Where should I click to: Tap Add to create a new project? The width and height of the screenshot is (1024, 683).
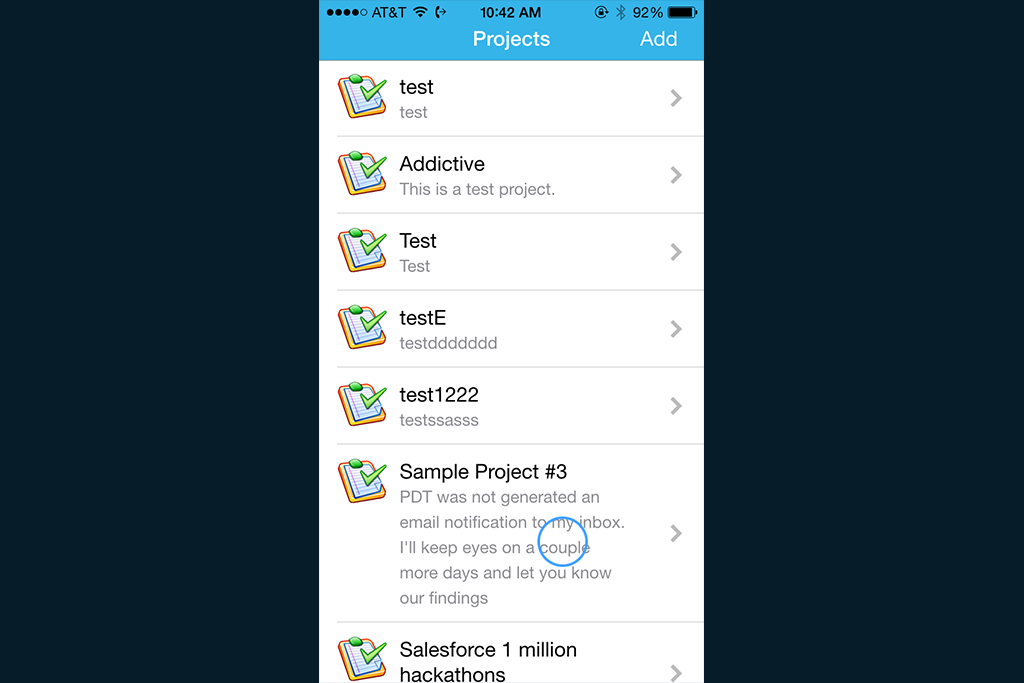658,39
